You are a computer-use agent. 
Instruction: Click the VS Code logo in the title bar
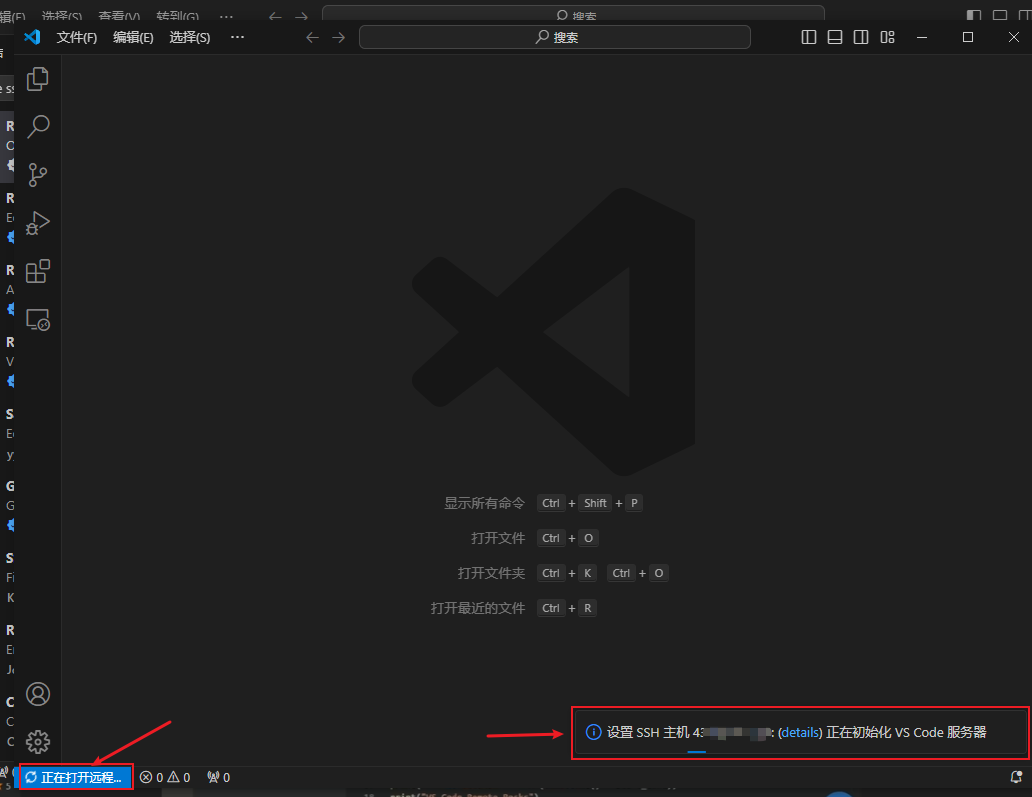(32, 37)
